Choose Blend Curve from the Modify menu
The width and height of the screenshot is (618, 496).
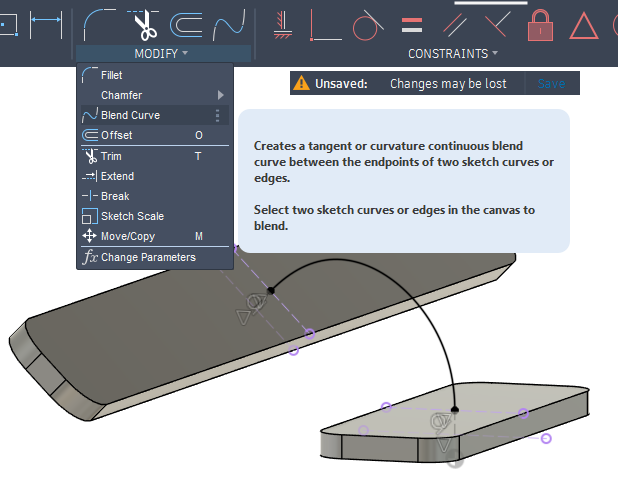pyautogui.click(x=155, y=115)
